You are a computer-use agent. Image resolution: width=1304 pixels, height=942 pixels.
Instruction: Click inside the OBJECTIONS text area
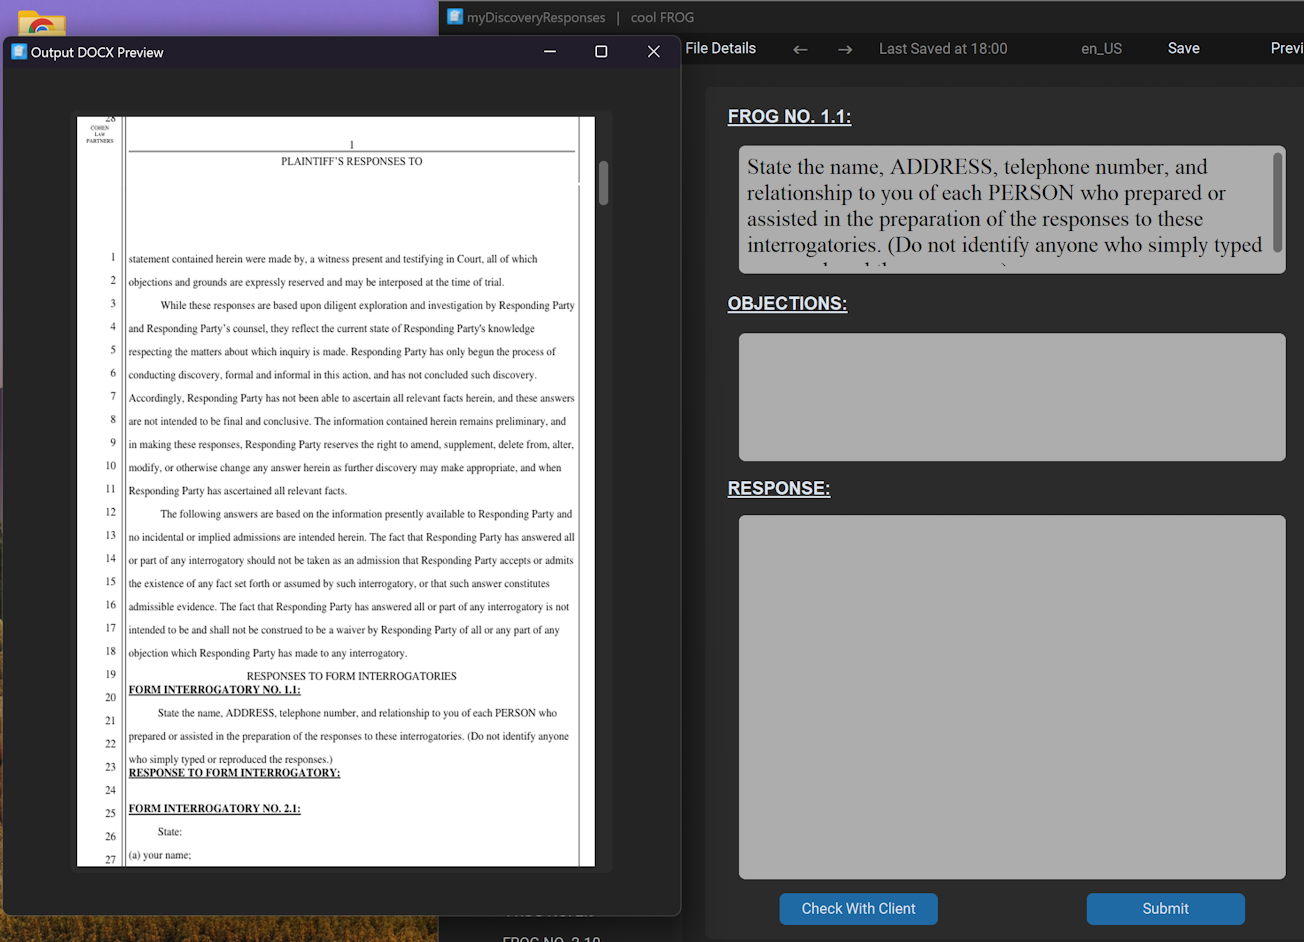[x=1011, y=397]
